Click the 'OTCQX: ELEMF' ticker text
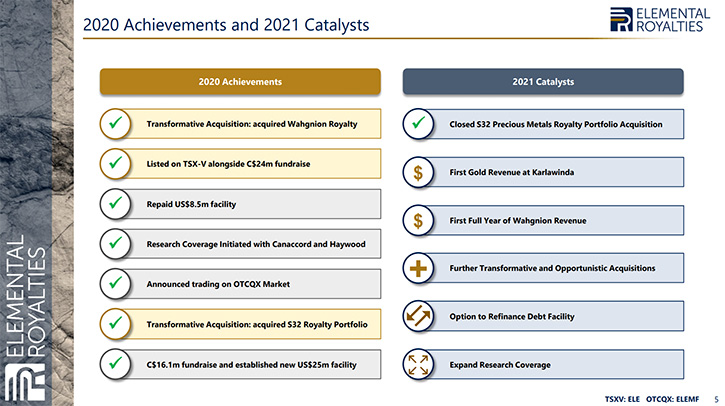The height and width of the screenshot is (406, 725). coord(673,399)
